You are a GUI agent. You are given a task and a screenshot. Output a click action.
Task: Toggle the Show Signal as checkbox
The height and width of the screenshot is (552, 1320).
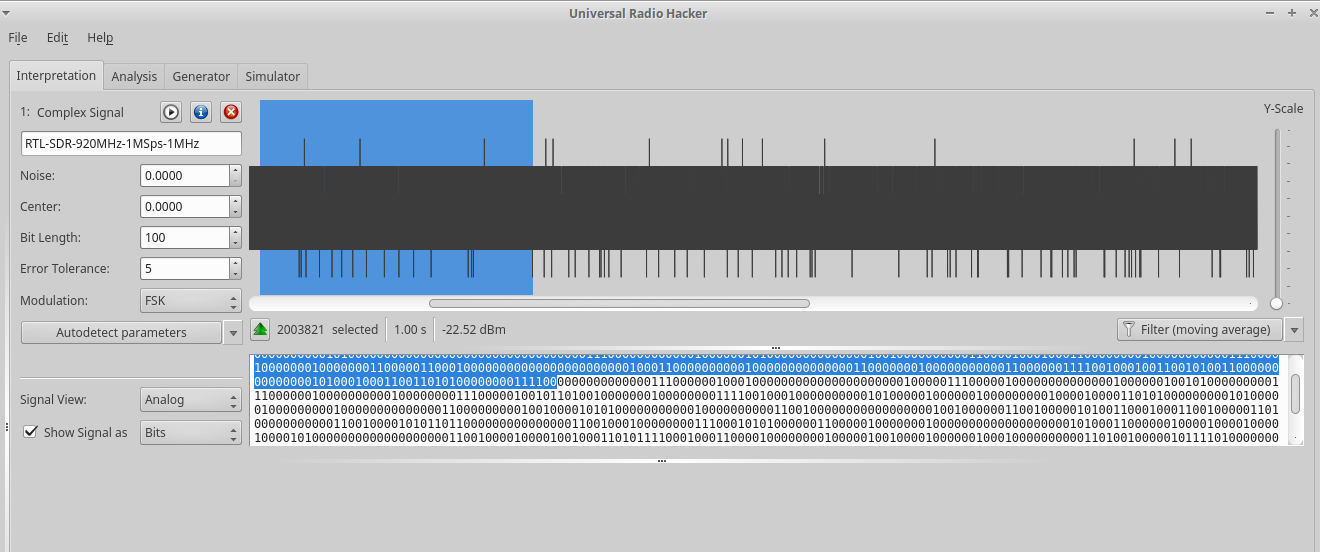tap(30, 432)
